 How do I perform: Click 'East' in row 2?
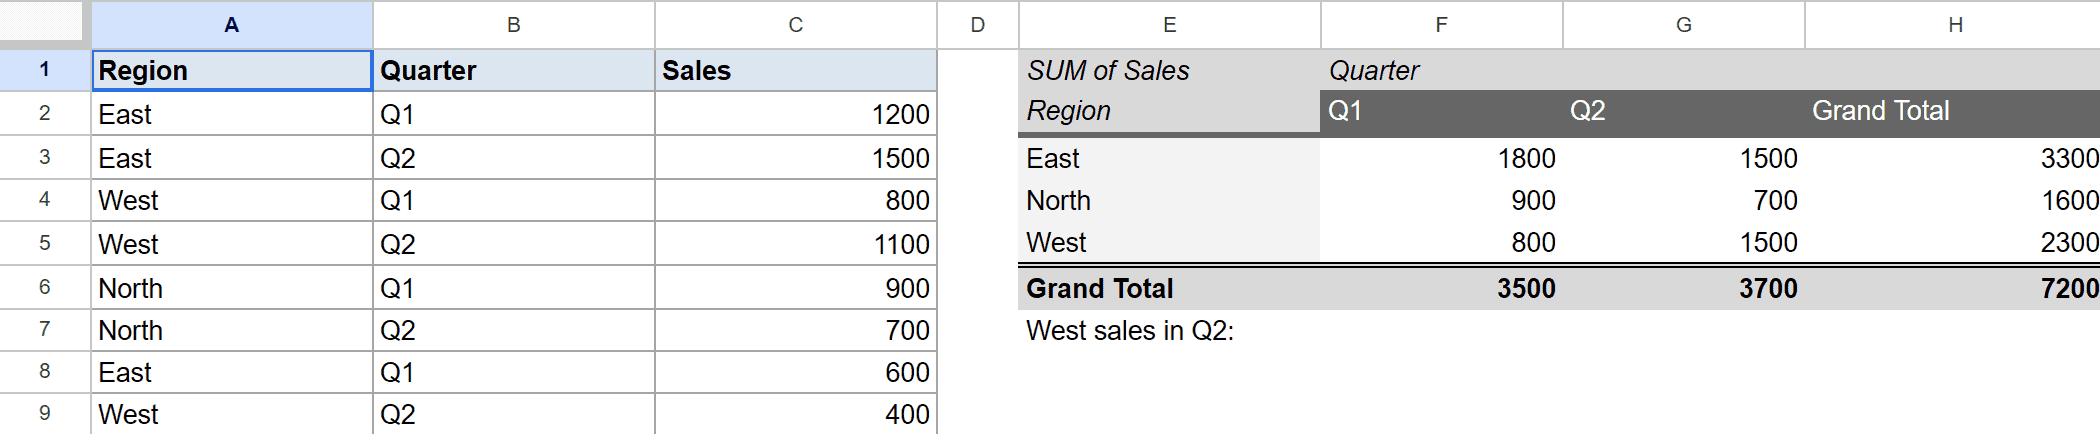point(232,114)
